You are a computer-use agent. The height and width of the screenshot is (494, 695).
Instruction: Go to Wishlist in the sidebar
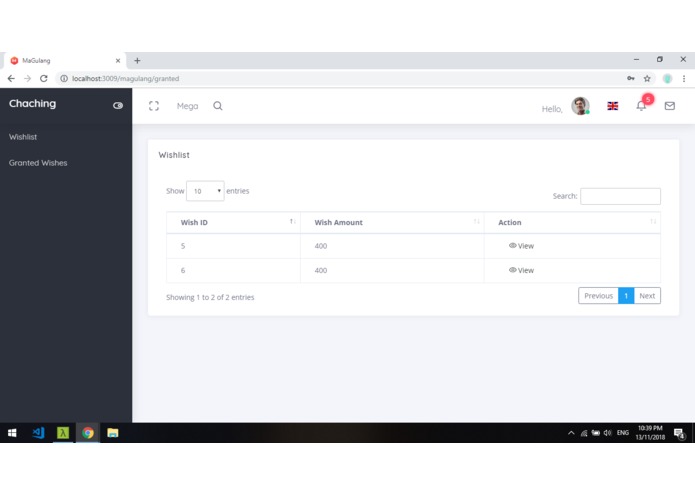23,137
